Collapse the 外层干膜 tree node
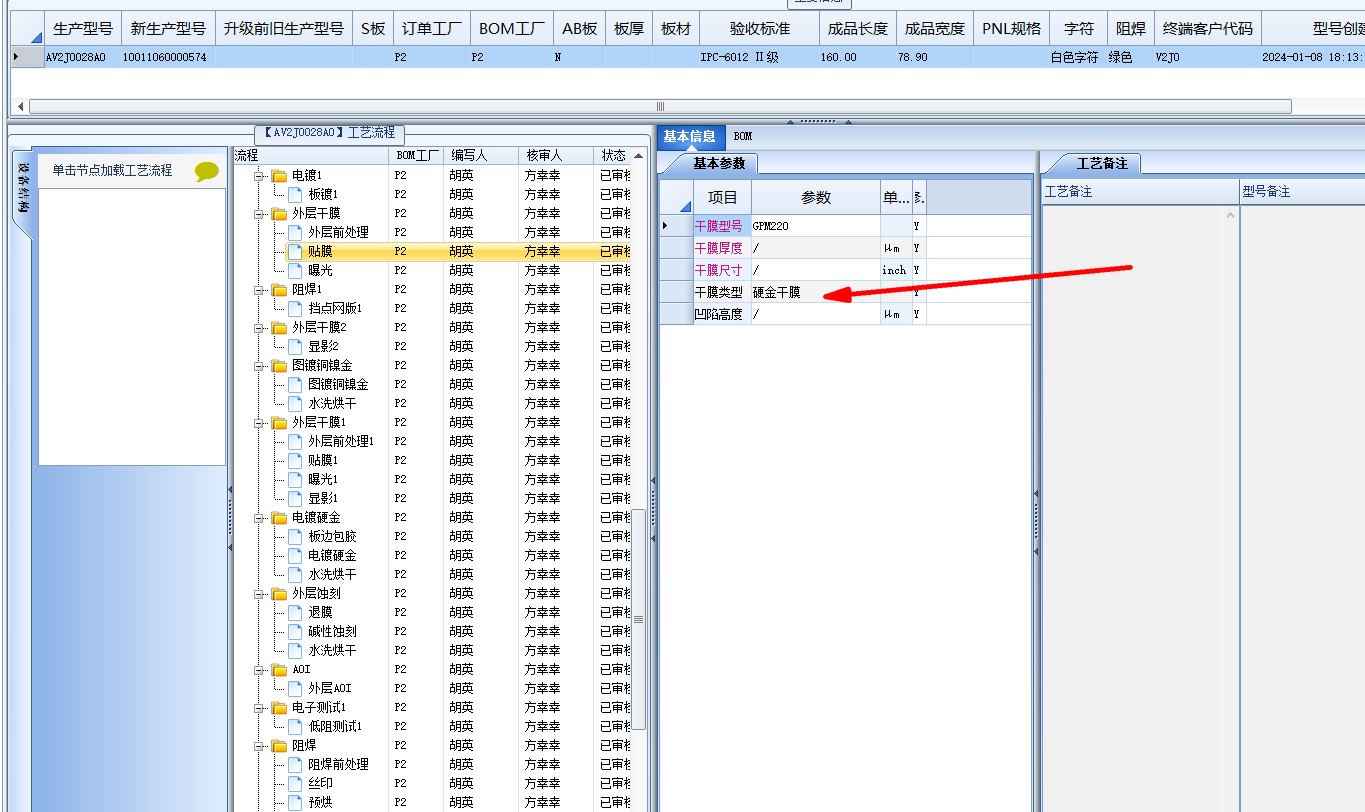This screenshot has width=1365, height=812. pyautogui.click(x=260, y=214)
